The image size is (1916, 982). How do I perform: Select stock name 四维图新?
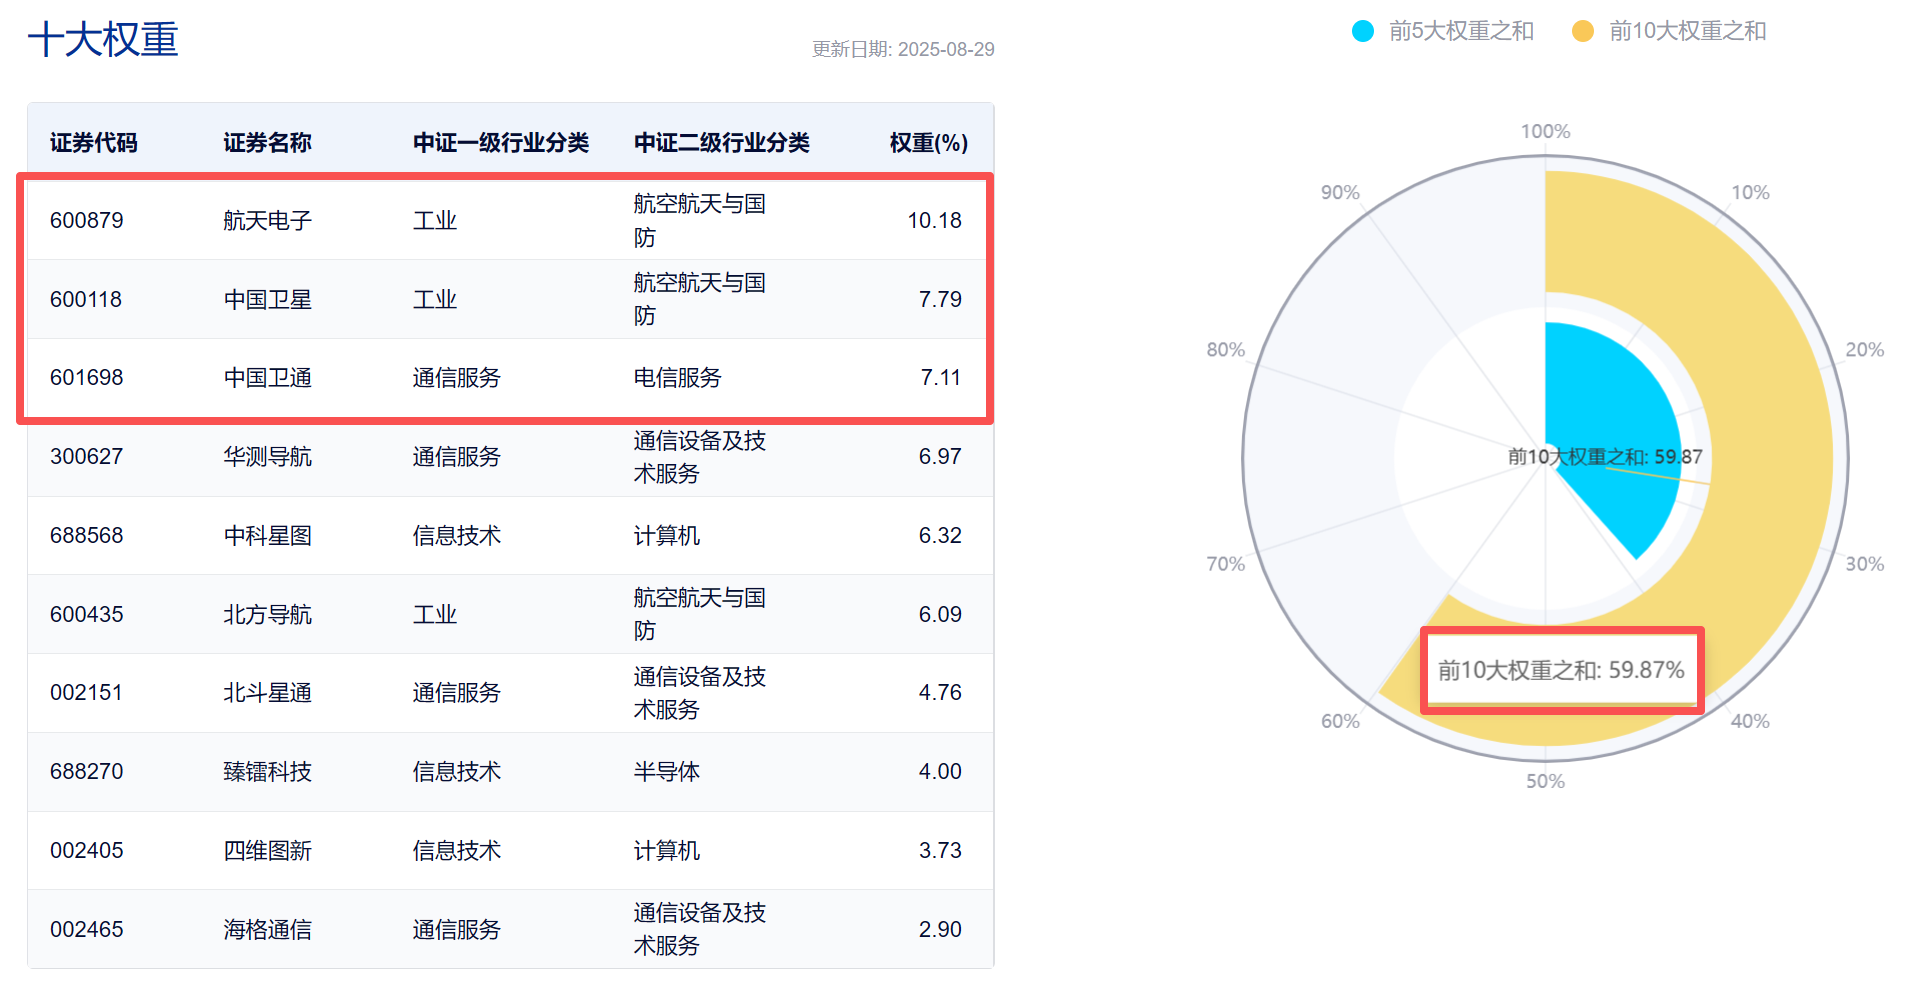coord(267,850)
